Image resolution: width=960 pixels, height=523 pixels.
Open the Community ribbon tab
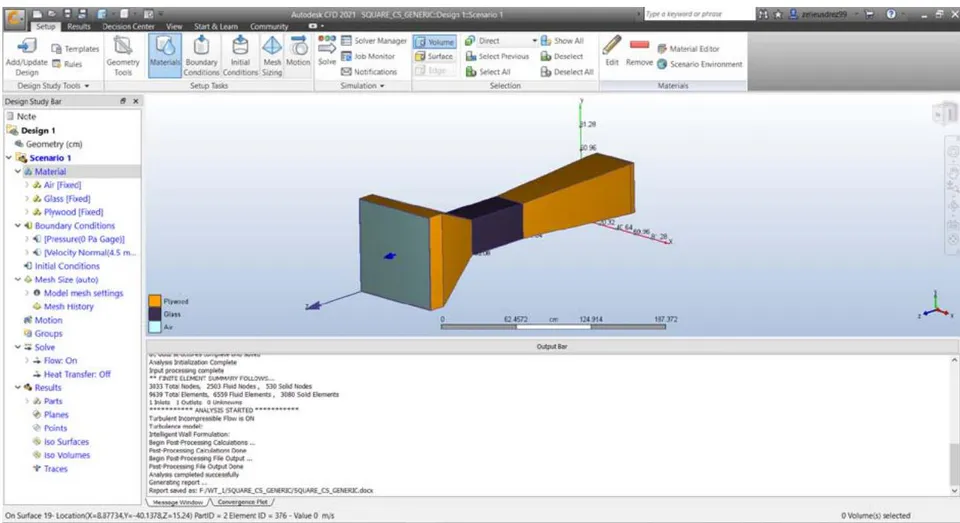pos(269,26)
